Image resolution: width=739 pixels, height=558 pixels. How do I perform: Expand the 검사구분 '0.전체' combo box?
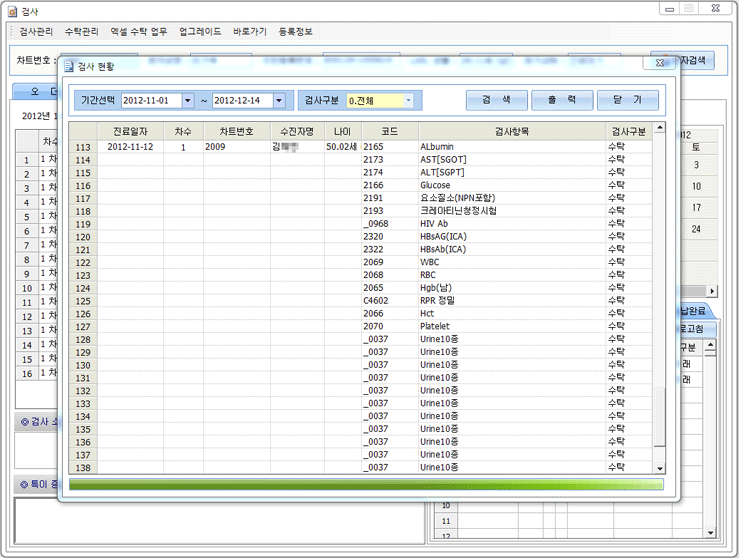(408, 101)
